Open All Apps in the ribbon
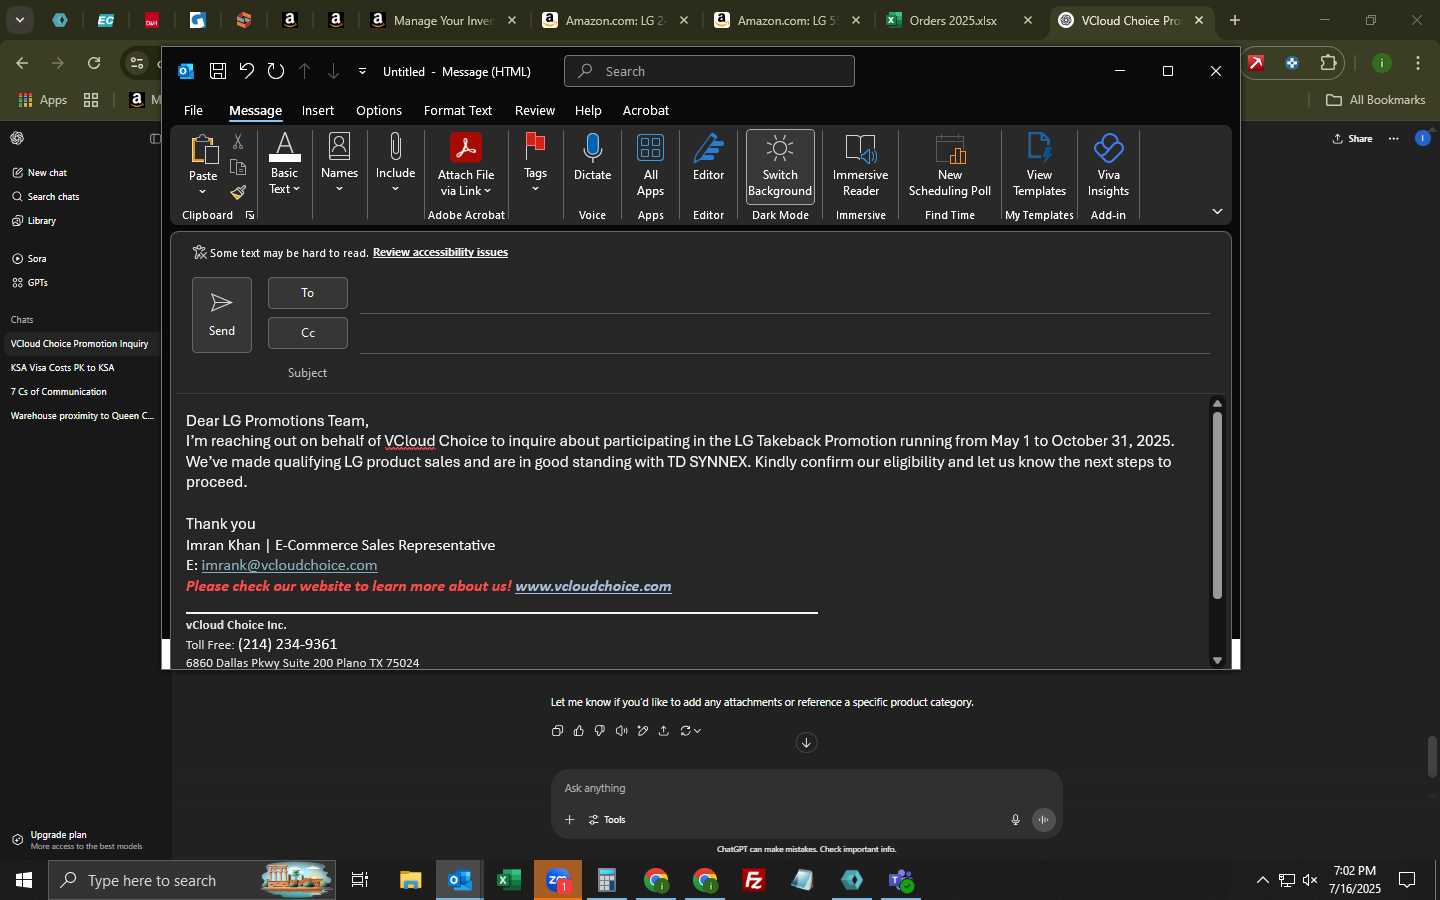Screen dimensions: 1440x900 tap(650, 166)
